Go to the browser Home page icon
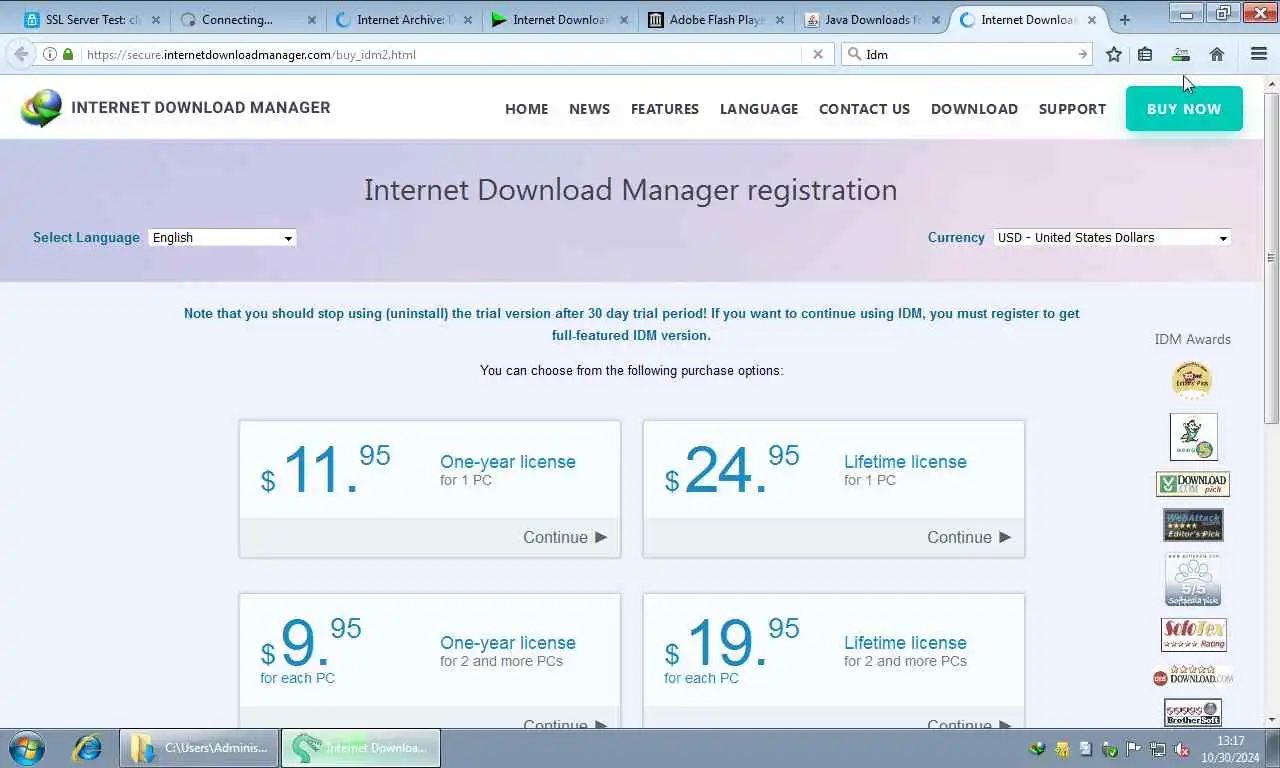 click(x=1217, y=54)
